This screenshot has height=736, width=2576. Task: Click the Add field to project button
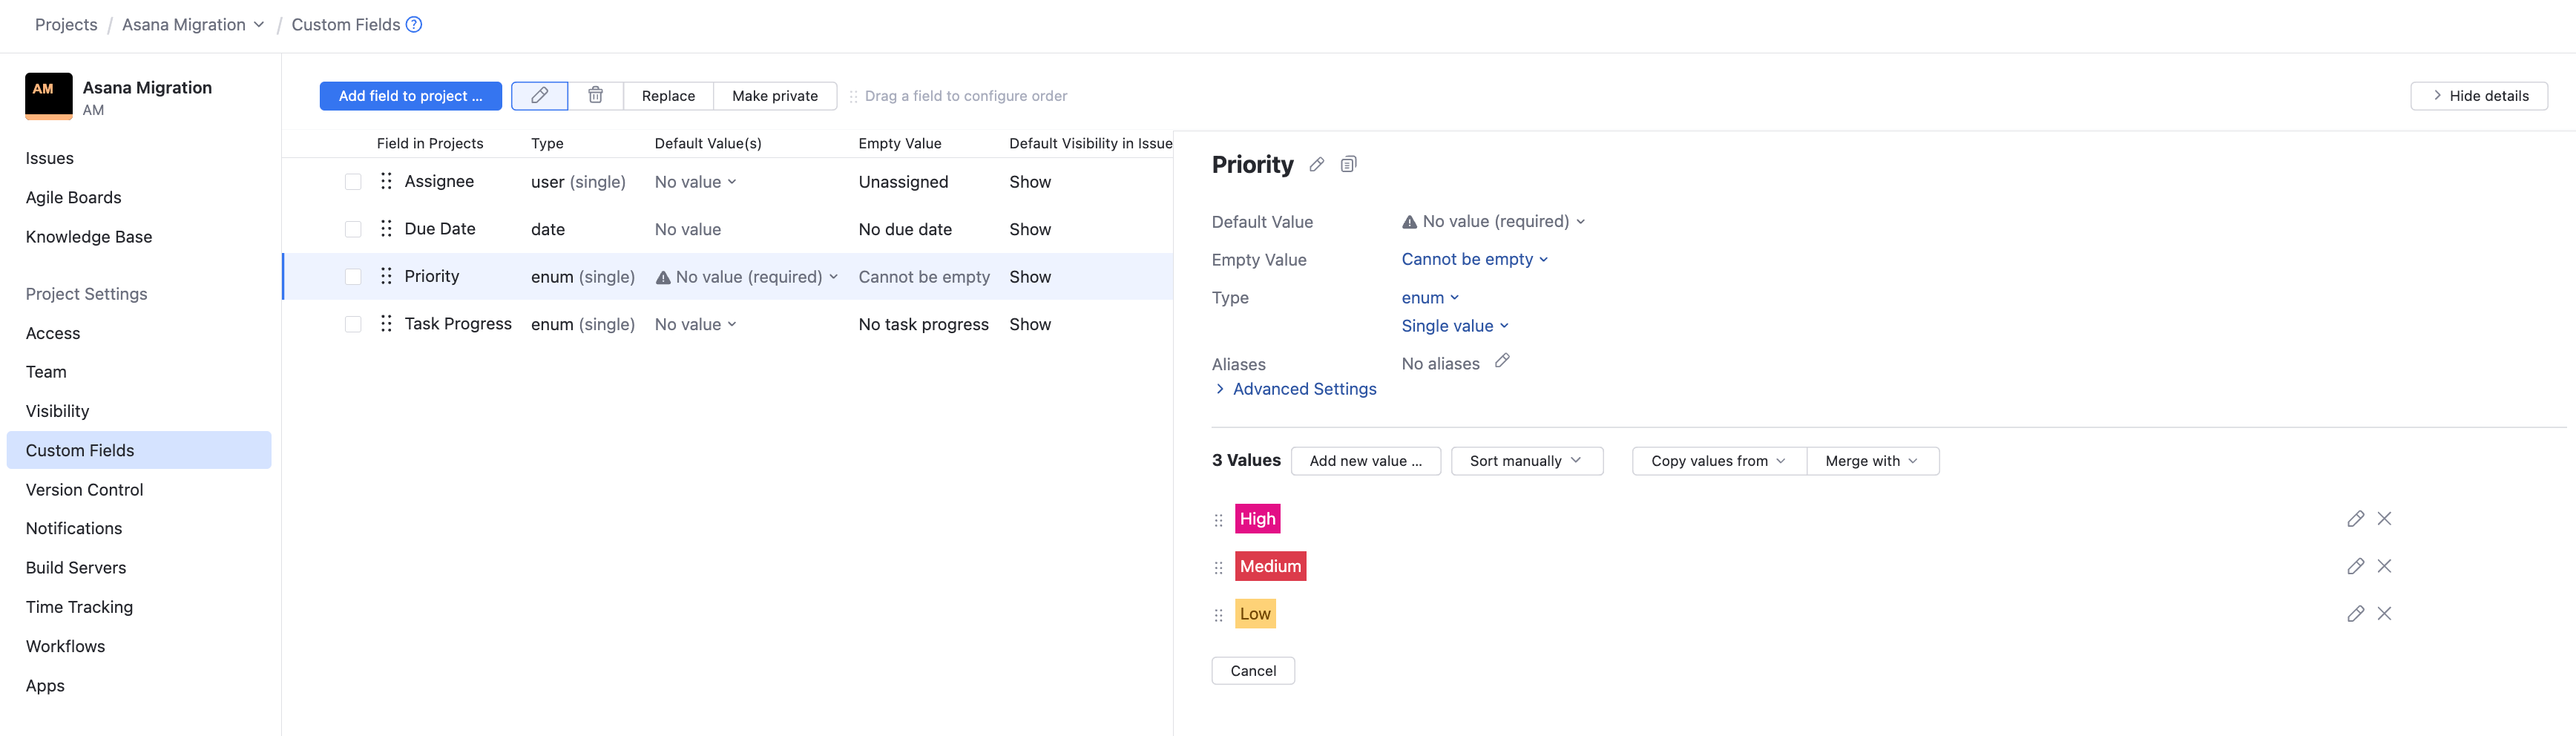point(410,96)
